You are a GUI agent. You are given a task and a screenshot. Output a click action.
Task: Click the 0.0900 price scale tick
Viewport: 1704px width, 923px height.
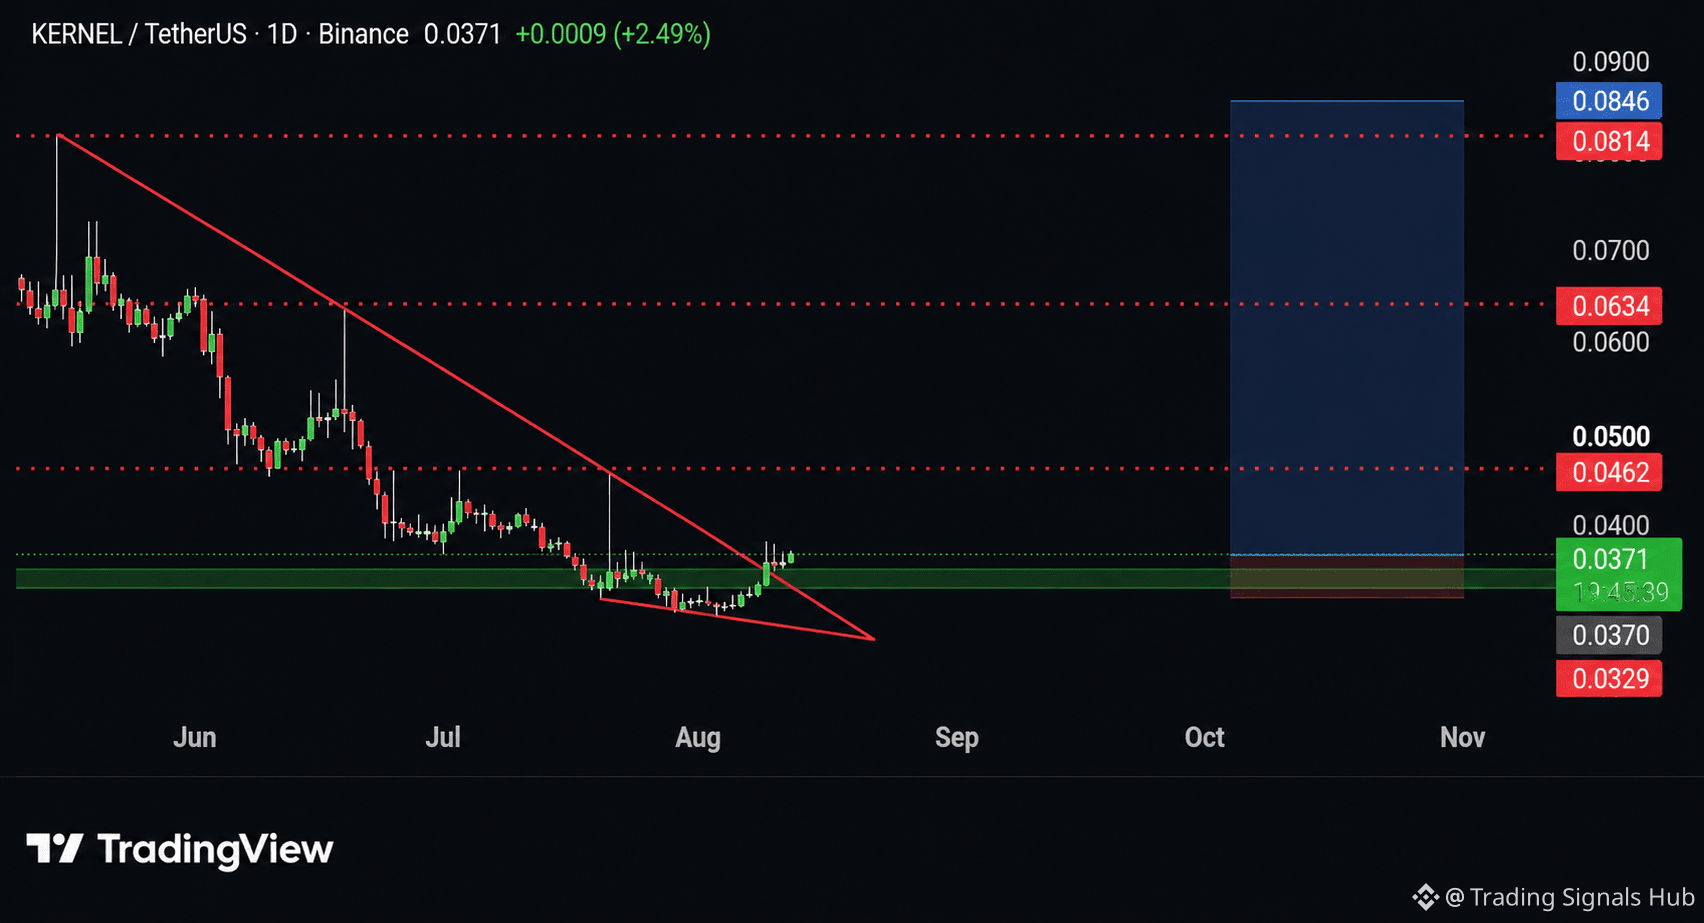(x=1610, y=62)
